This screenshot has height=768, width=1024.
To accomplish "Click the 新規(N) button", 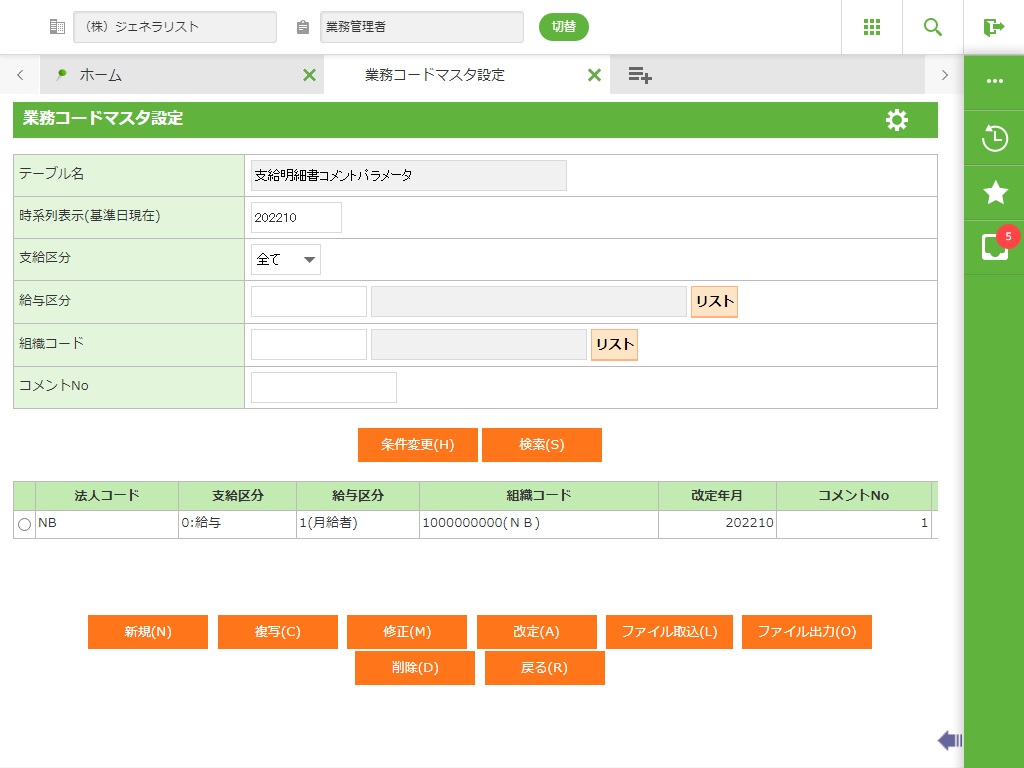I will pyautogui.click(x=148, y=632).
